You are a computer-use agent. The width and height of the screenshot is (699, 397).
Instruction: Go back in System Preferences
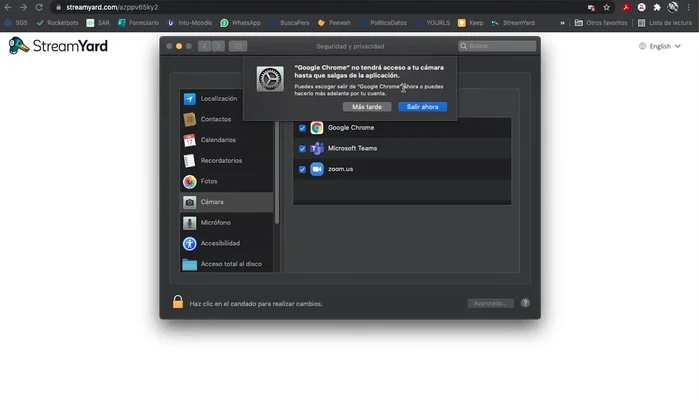pos(205,46)
